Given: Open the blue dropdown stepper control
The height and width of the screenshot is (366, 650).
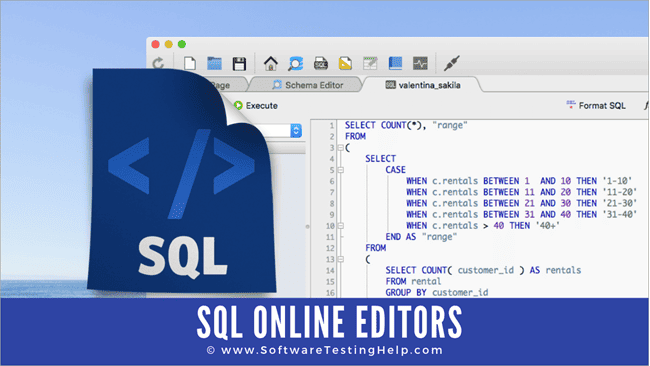Looking at the screenshot, I should click(296, 131).
